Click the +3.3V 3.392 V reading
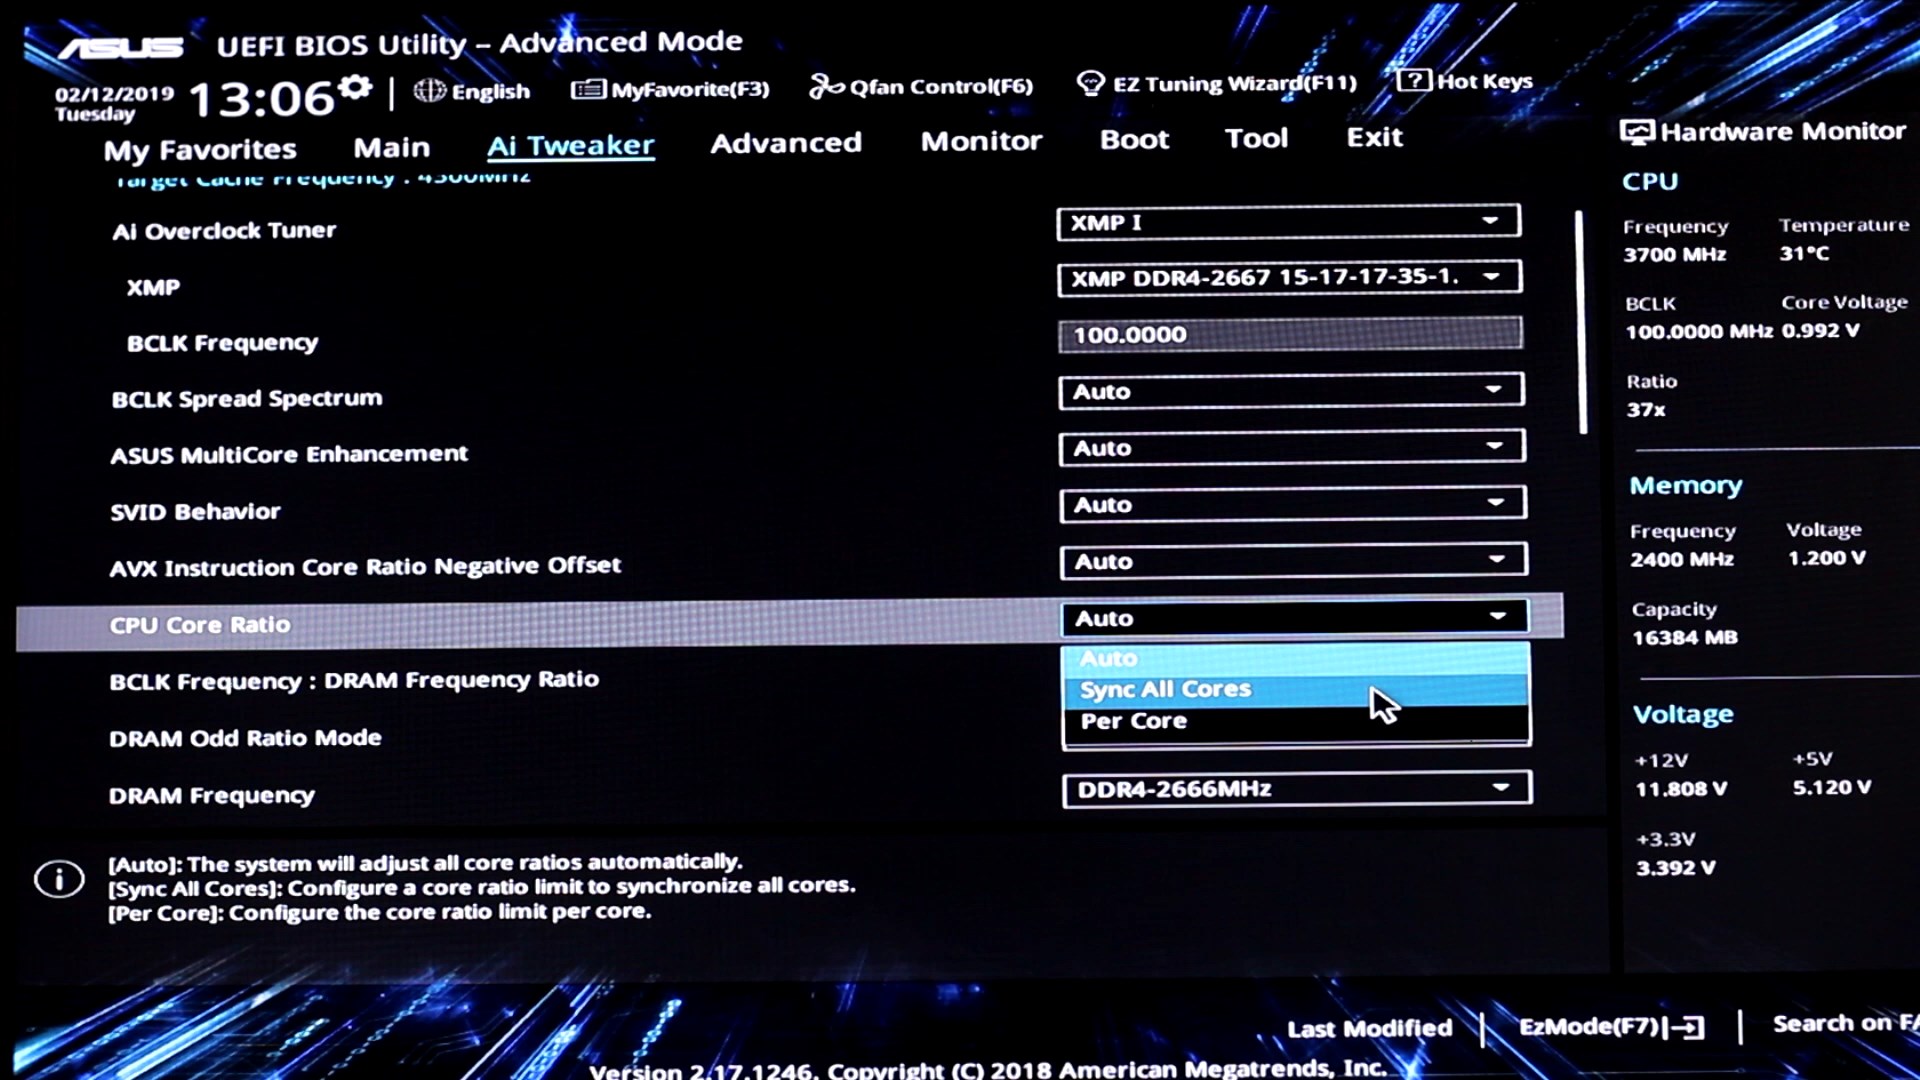This screenshot has height=1080, width=1920. tap(1676, 868)
